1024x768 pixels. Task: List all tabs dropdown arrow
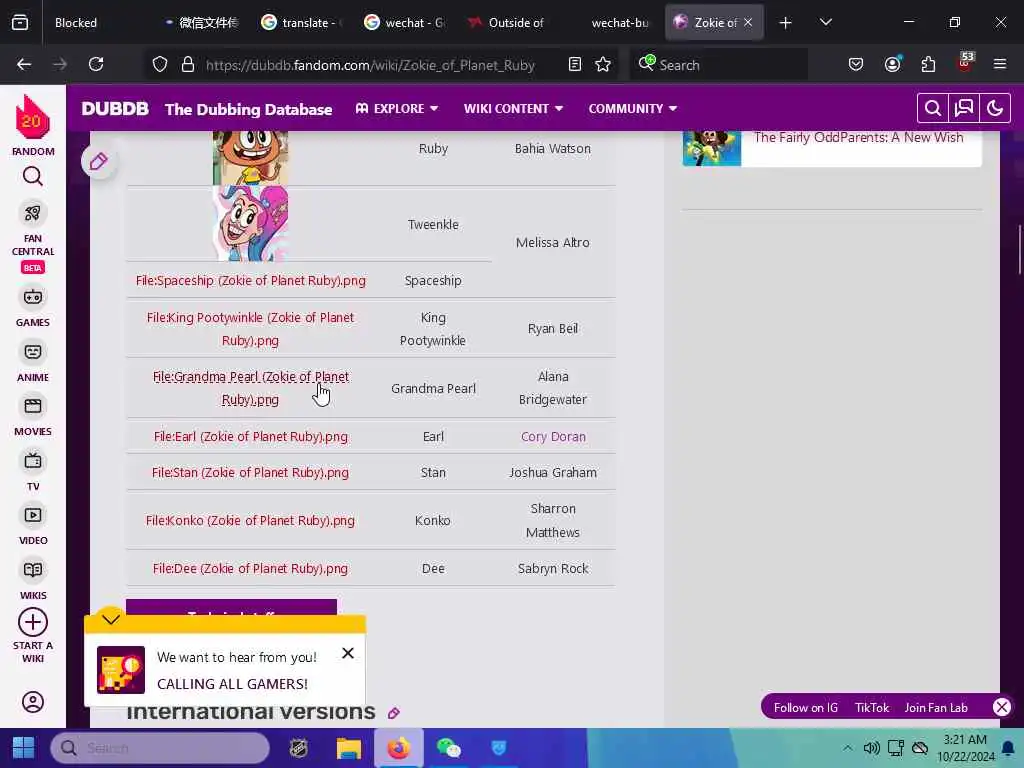pos(825,22)
